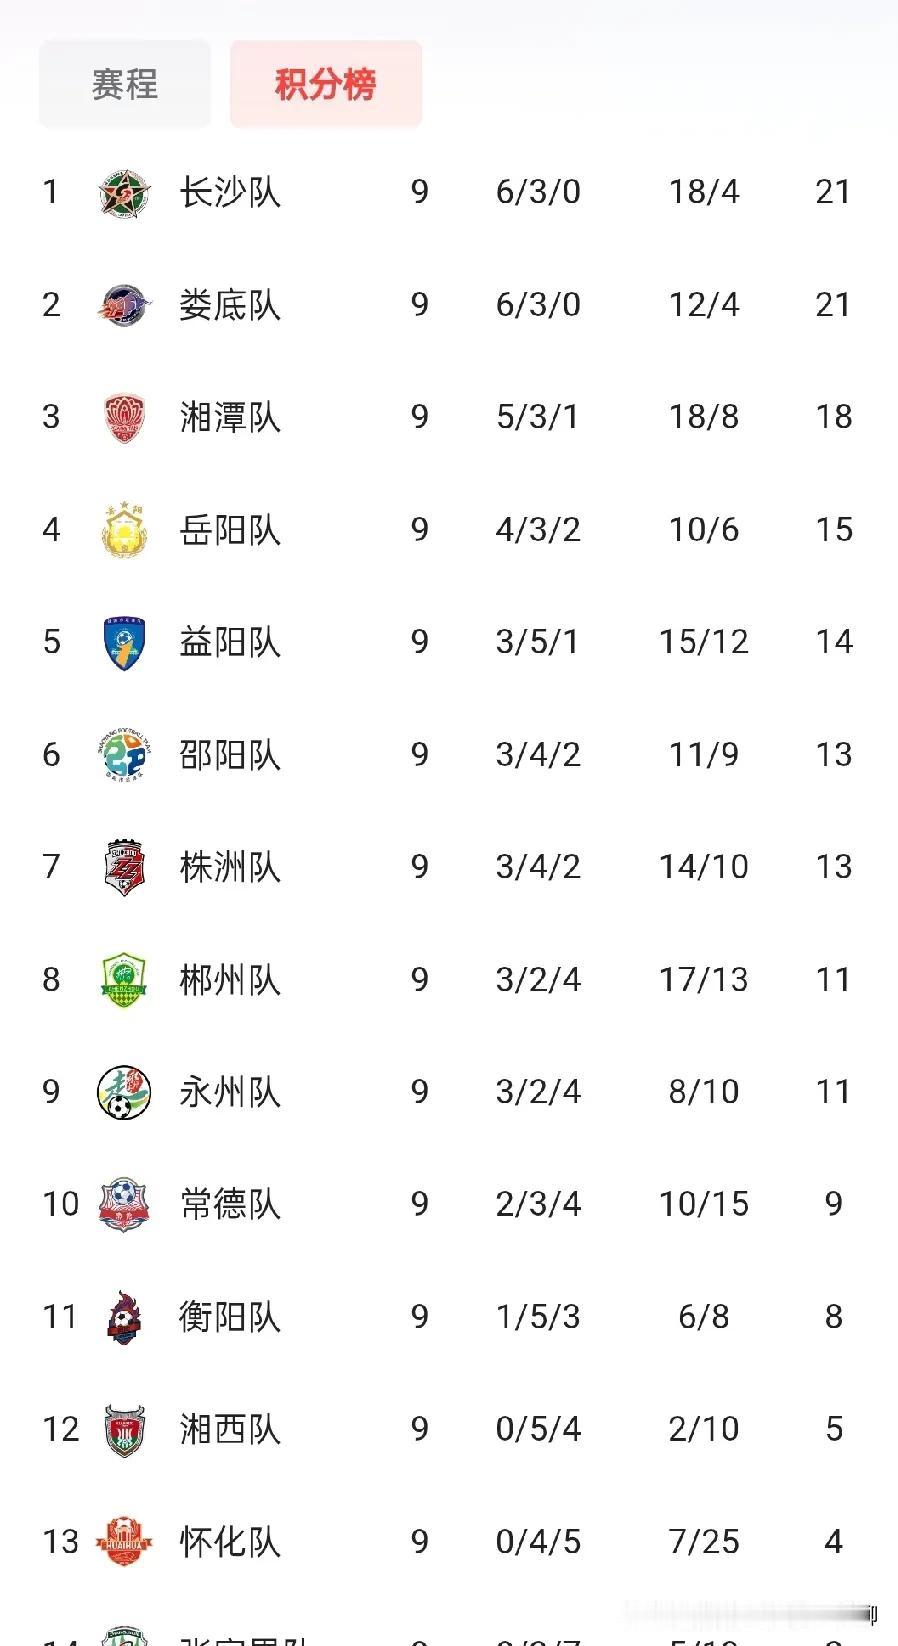Tap the 娄底队 team crest
Viewport: 898px width, 1646px height.
pos(125,305)
